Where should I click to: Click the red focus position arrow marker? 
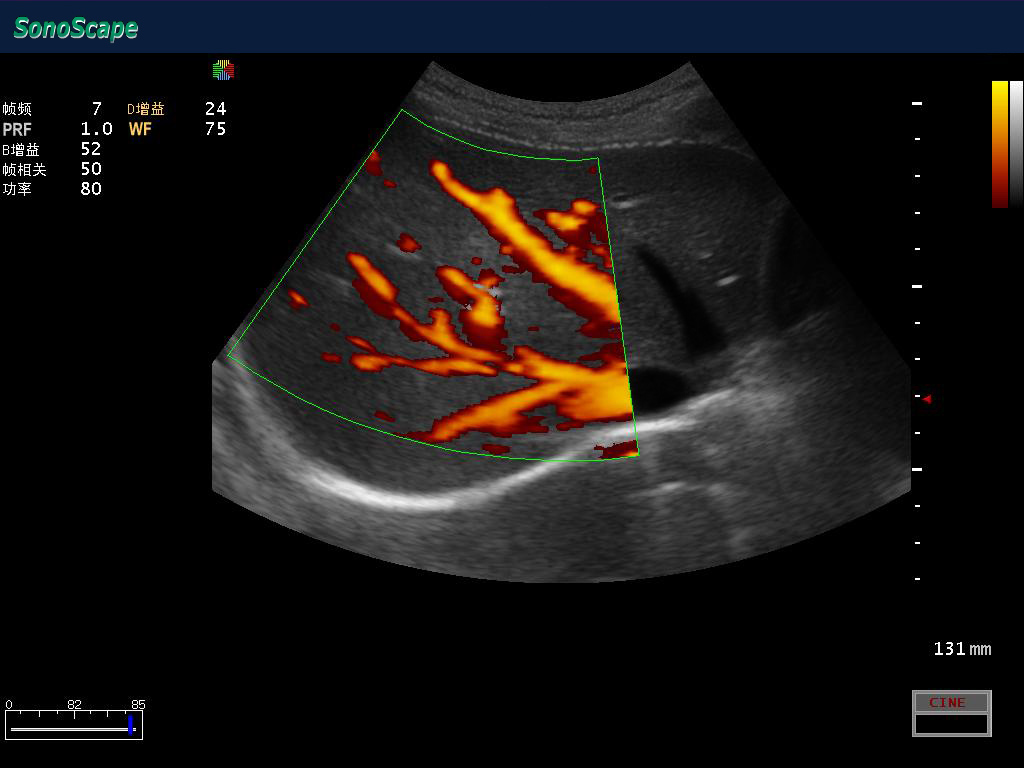point(927,399)
